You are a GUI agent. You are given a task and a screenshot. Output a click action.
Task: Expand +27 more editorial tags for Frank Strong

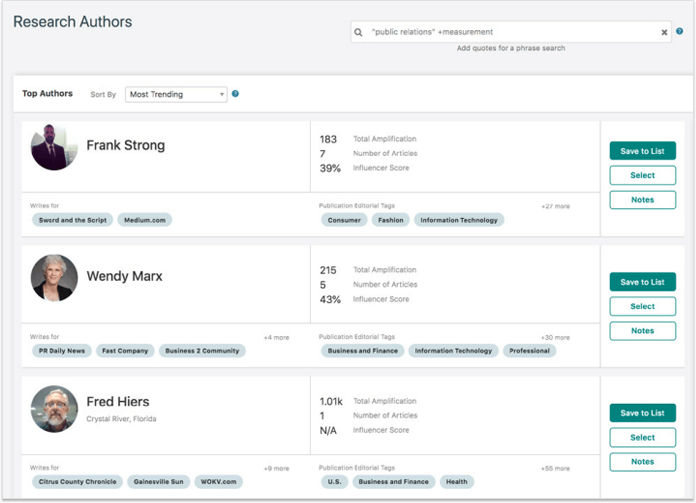pos(555,206)
